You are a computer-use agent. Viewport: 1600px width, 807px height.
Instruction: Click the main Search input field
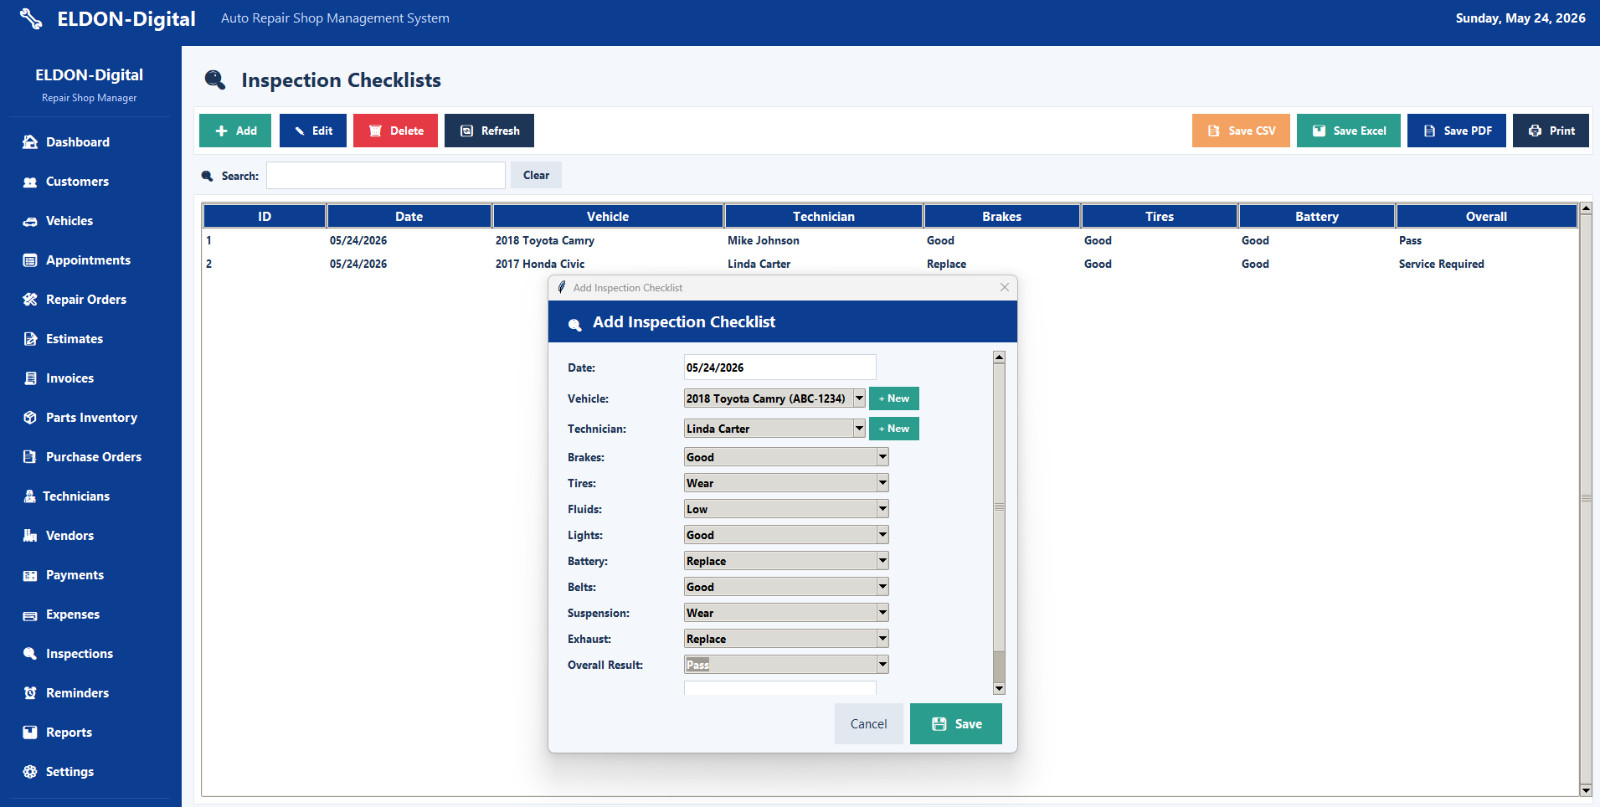point(386,175)
